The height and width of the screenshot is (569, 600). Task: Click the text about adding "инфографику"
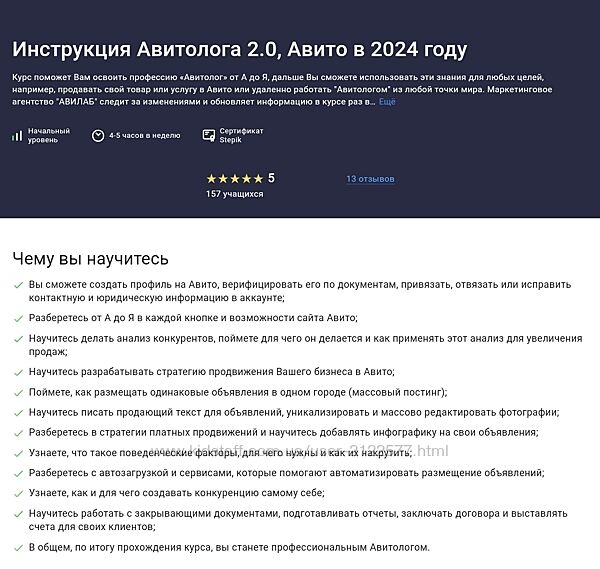point(284,432)
